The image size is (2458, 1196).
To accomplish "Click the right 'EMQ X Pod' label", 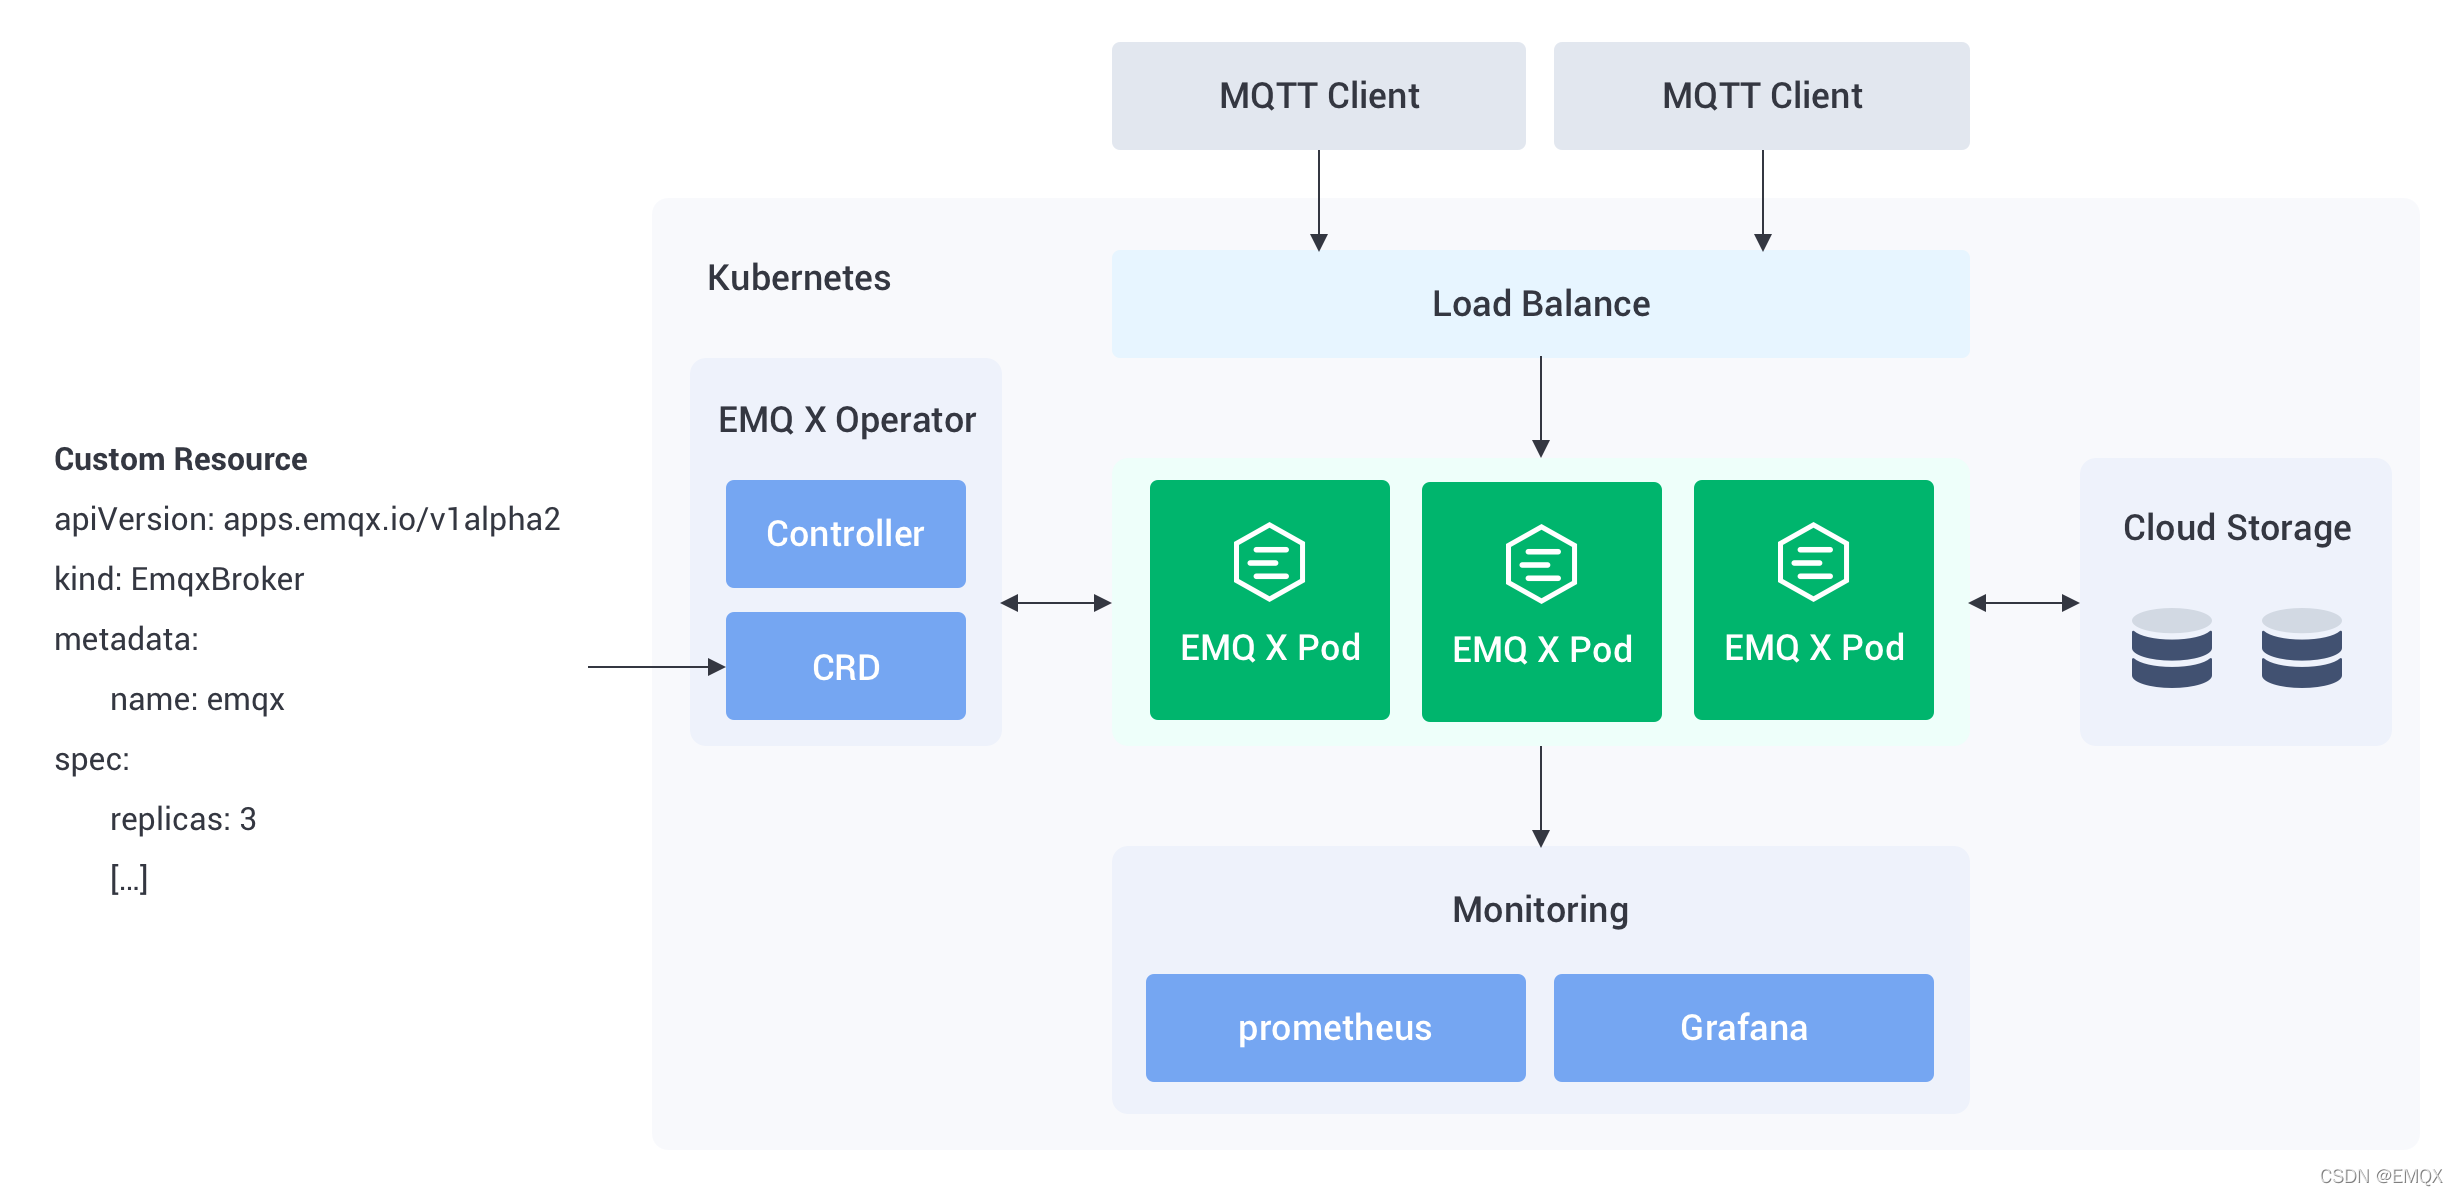I will (1814, 648).
